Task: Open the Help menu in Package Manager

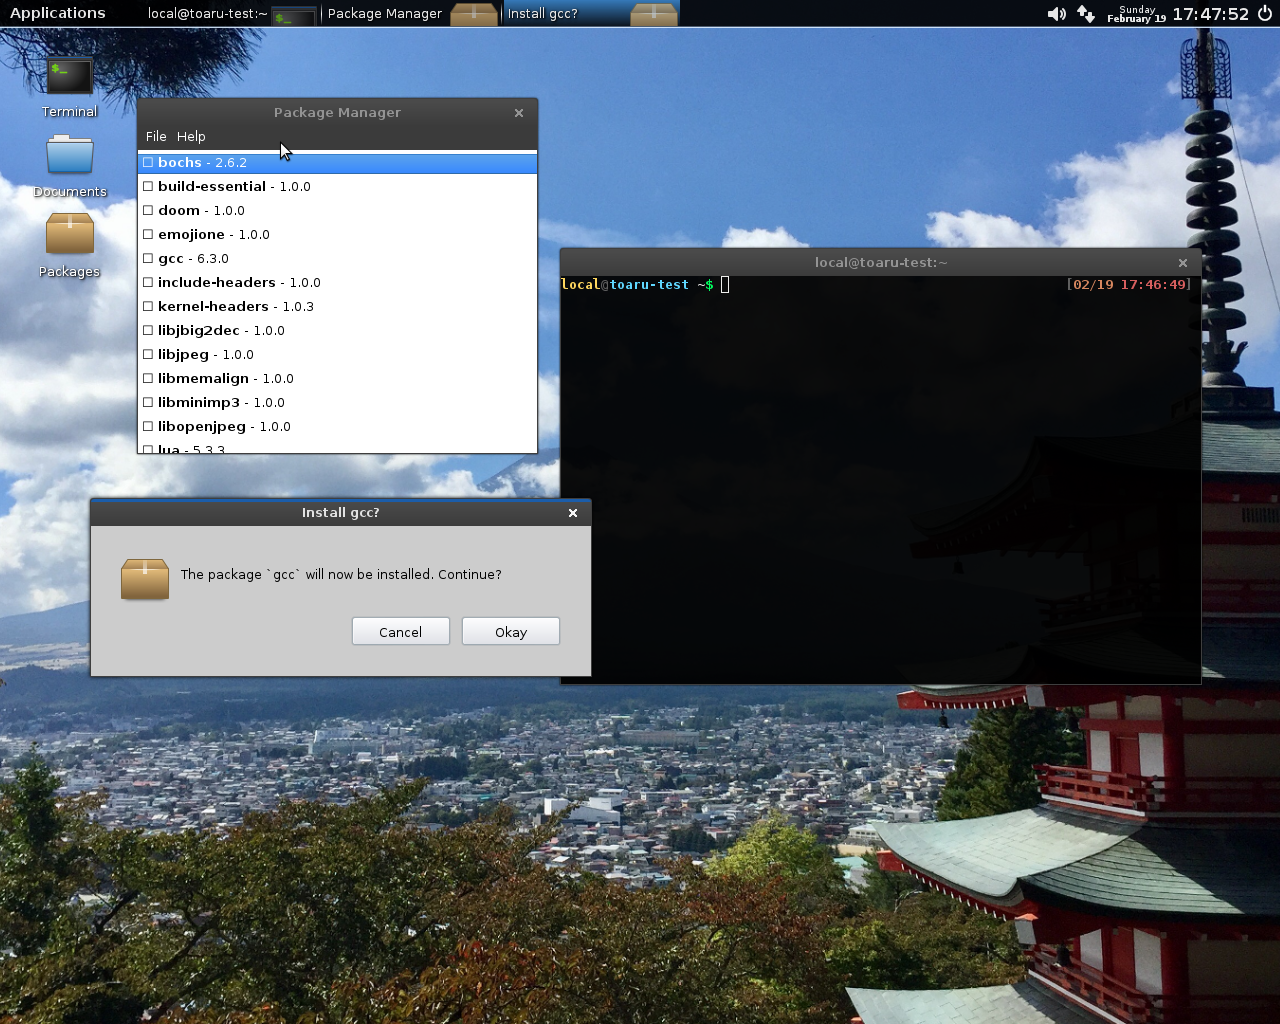Action: [x=191, y=137]
